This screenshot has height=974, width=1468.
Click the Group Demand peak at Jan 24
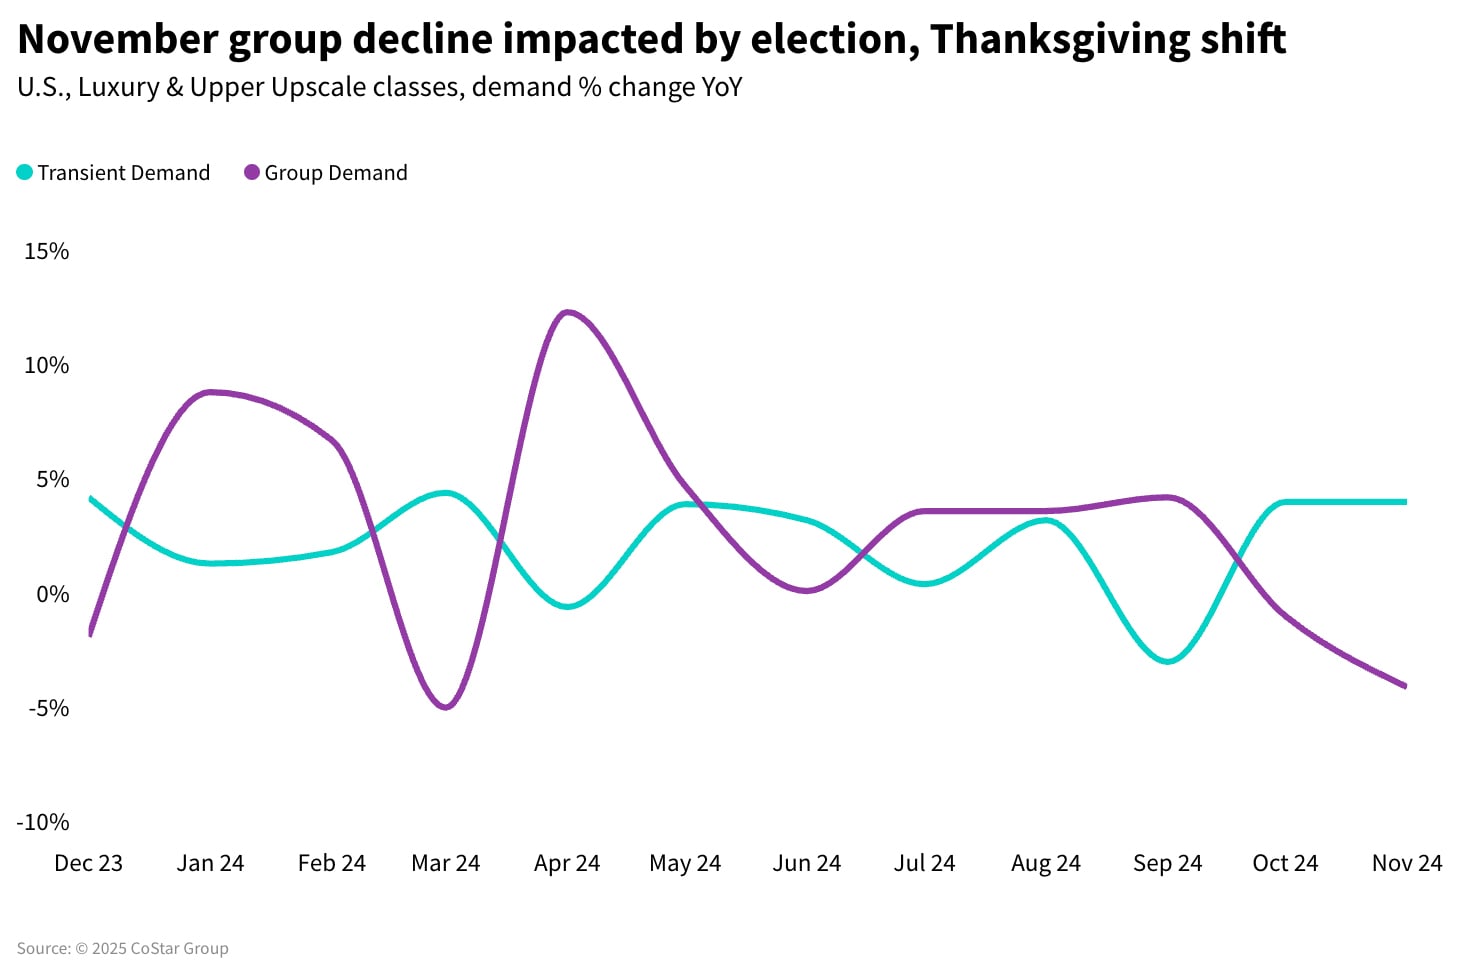click(210, 392)
